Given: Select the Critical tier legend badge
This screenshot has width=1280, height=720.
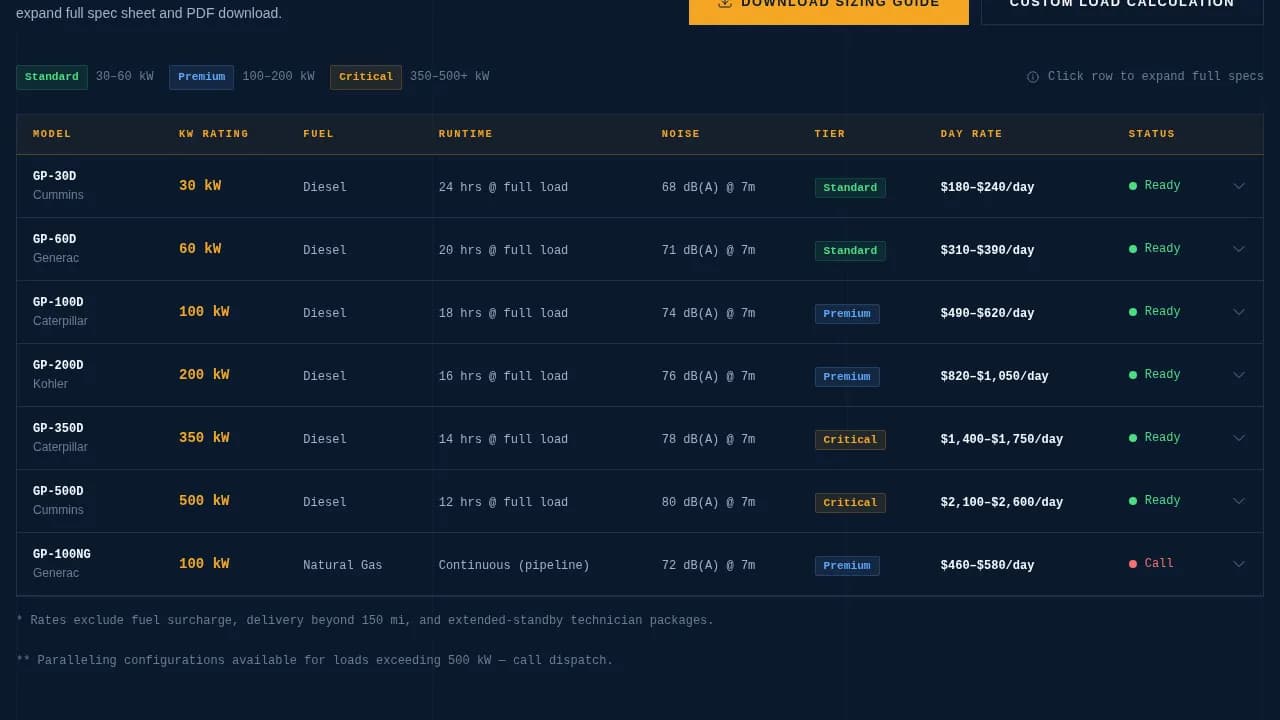Looking at the screenshot, I should coord(366,77).
